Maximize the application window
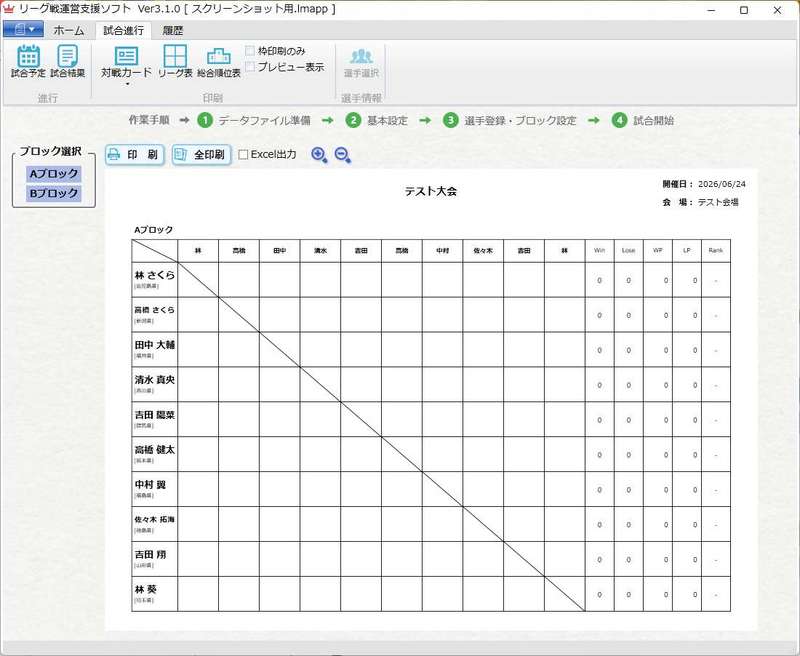800x656 pixels. coord(744,10)
